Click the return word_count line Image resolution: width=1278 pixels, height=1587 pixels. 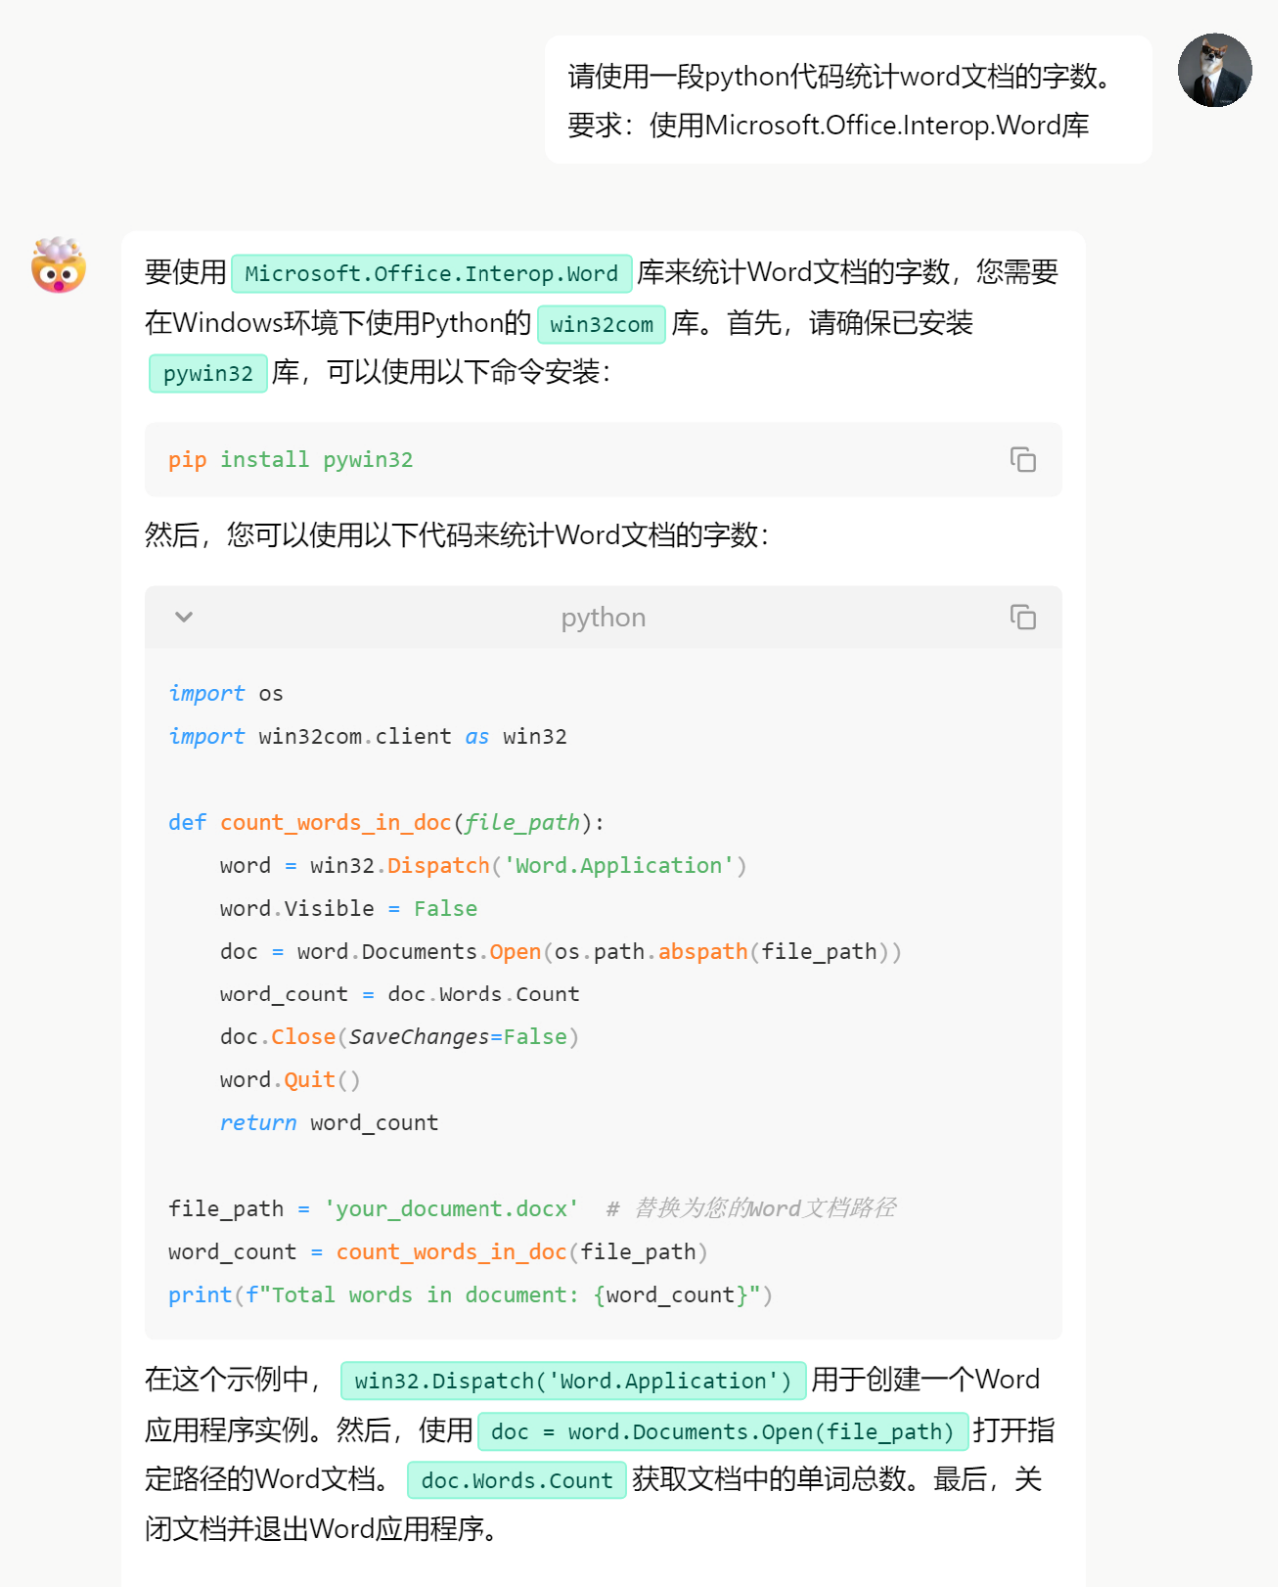click(x=329, y=1123)
